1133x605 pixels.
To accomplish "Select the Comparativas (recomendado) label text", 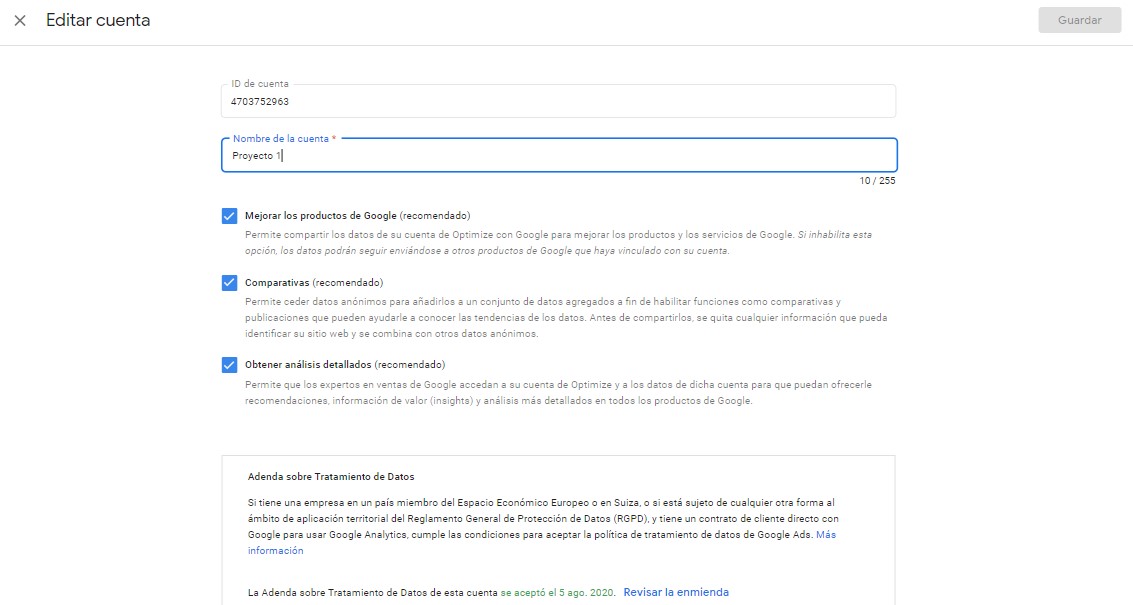I will coord(314,283).
